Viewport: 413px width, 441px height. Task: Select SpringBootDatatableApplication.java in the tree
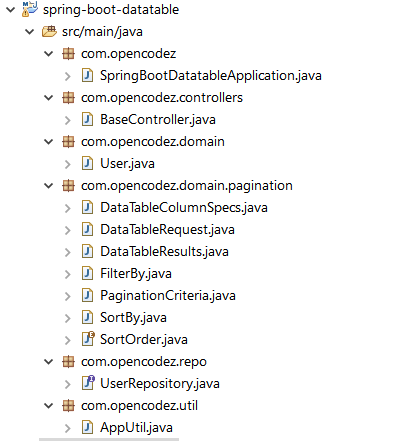tap(211, 76)
